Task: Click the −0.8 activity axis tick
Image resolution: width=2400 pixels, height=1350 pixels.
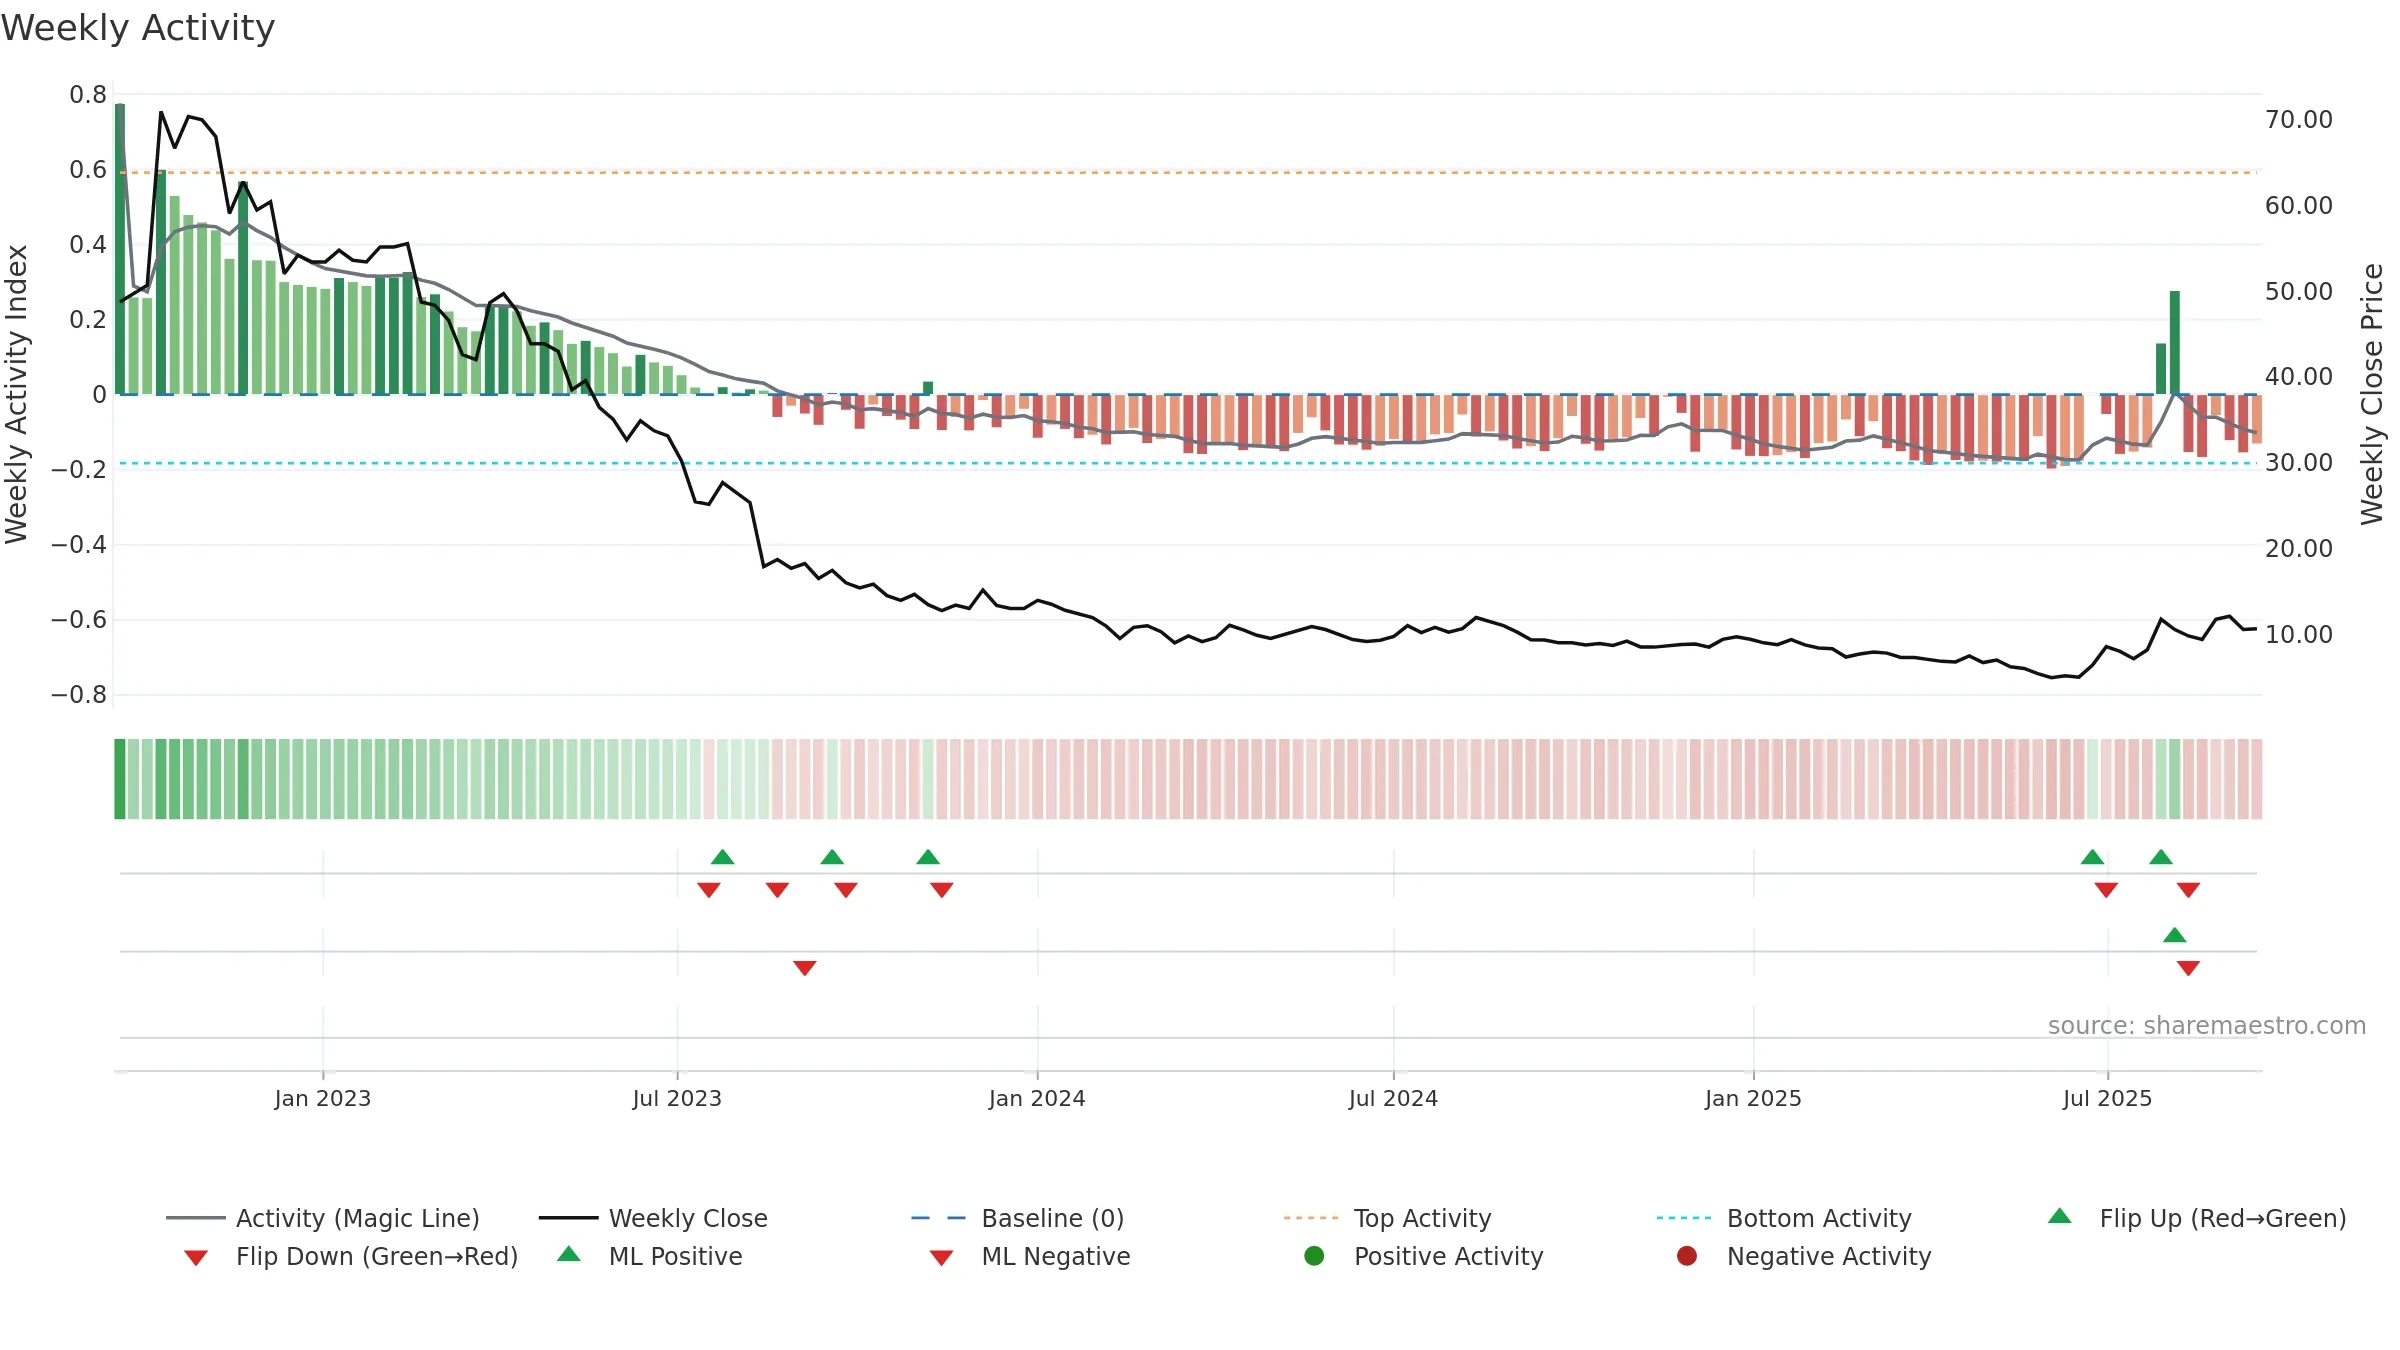Action: click(x=79, y=694)
